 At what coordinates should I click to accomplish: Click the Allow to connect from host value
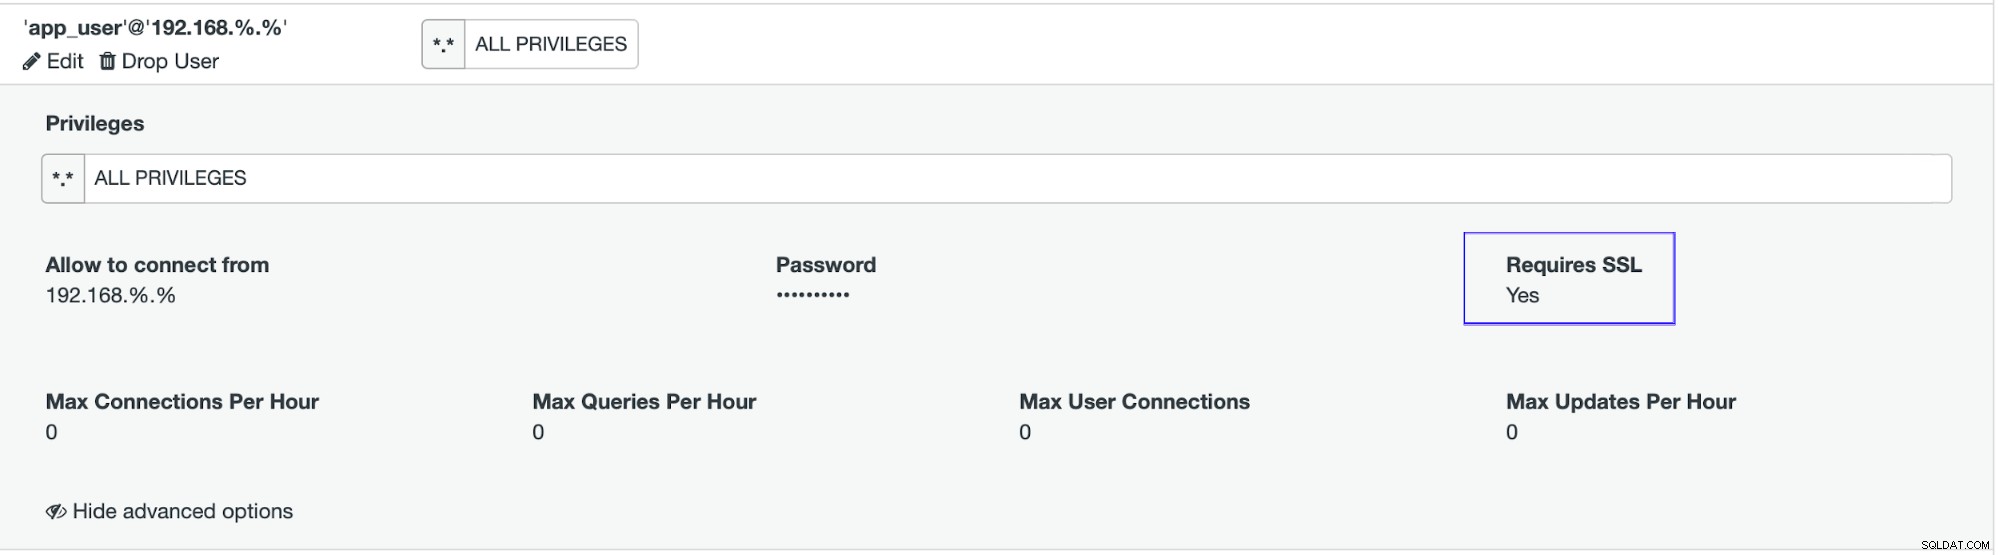tap(111, 296)
